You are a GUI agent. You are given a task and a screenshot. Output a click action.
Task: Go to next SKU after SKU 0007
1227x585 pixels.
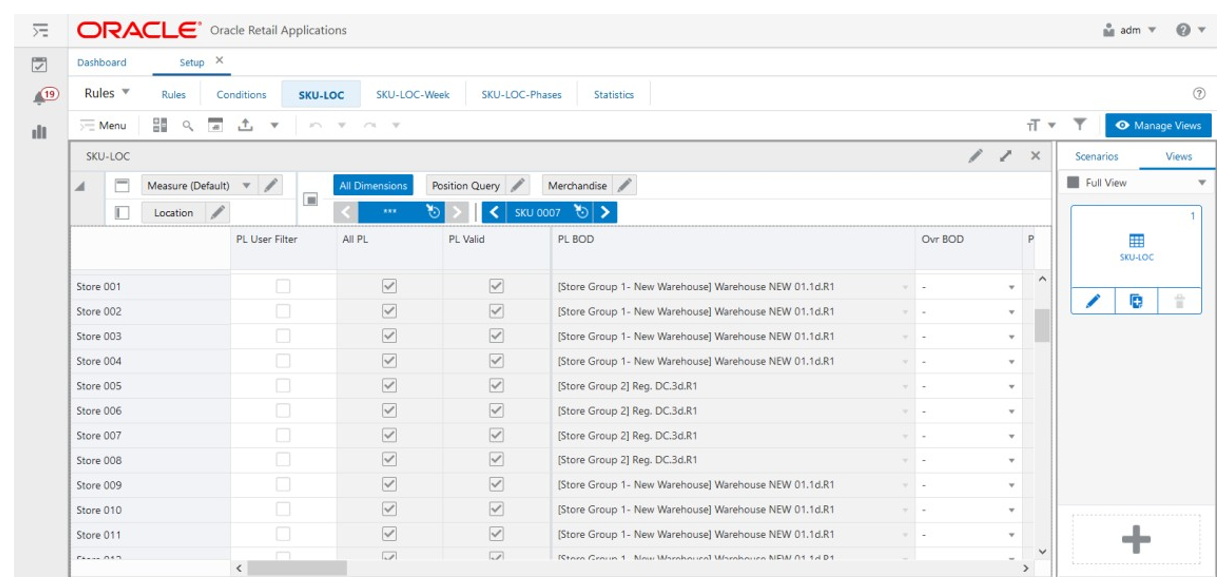(606, 212)
